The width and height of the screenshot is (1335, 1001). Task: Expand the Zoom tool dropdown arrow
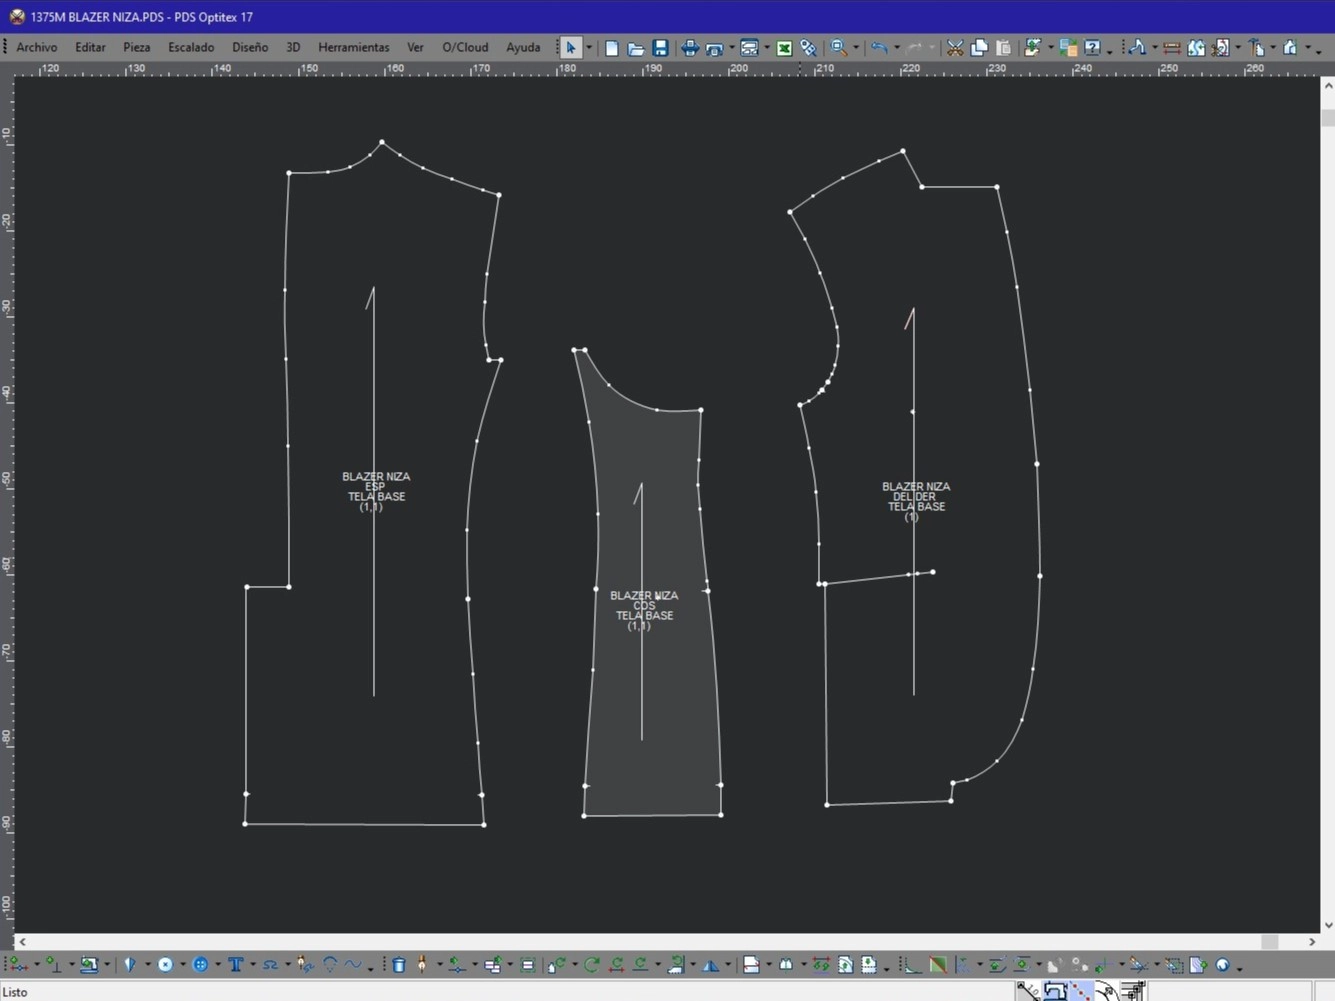click(x=856, y=48)
